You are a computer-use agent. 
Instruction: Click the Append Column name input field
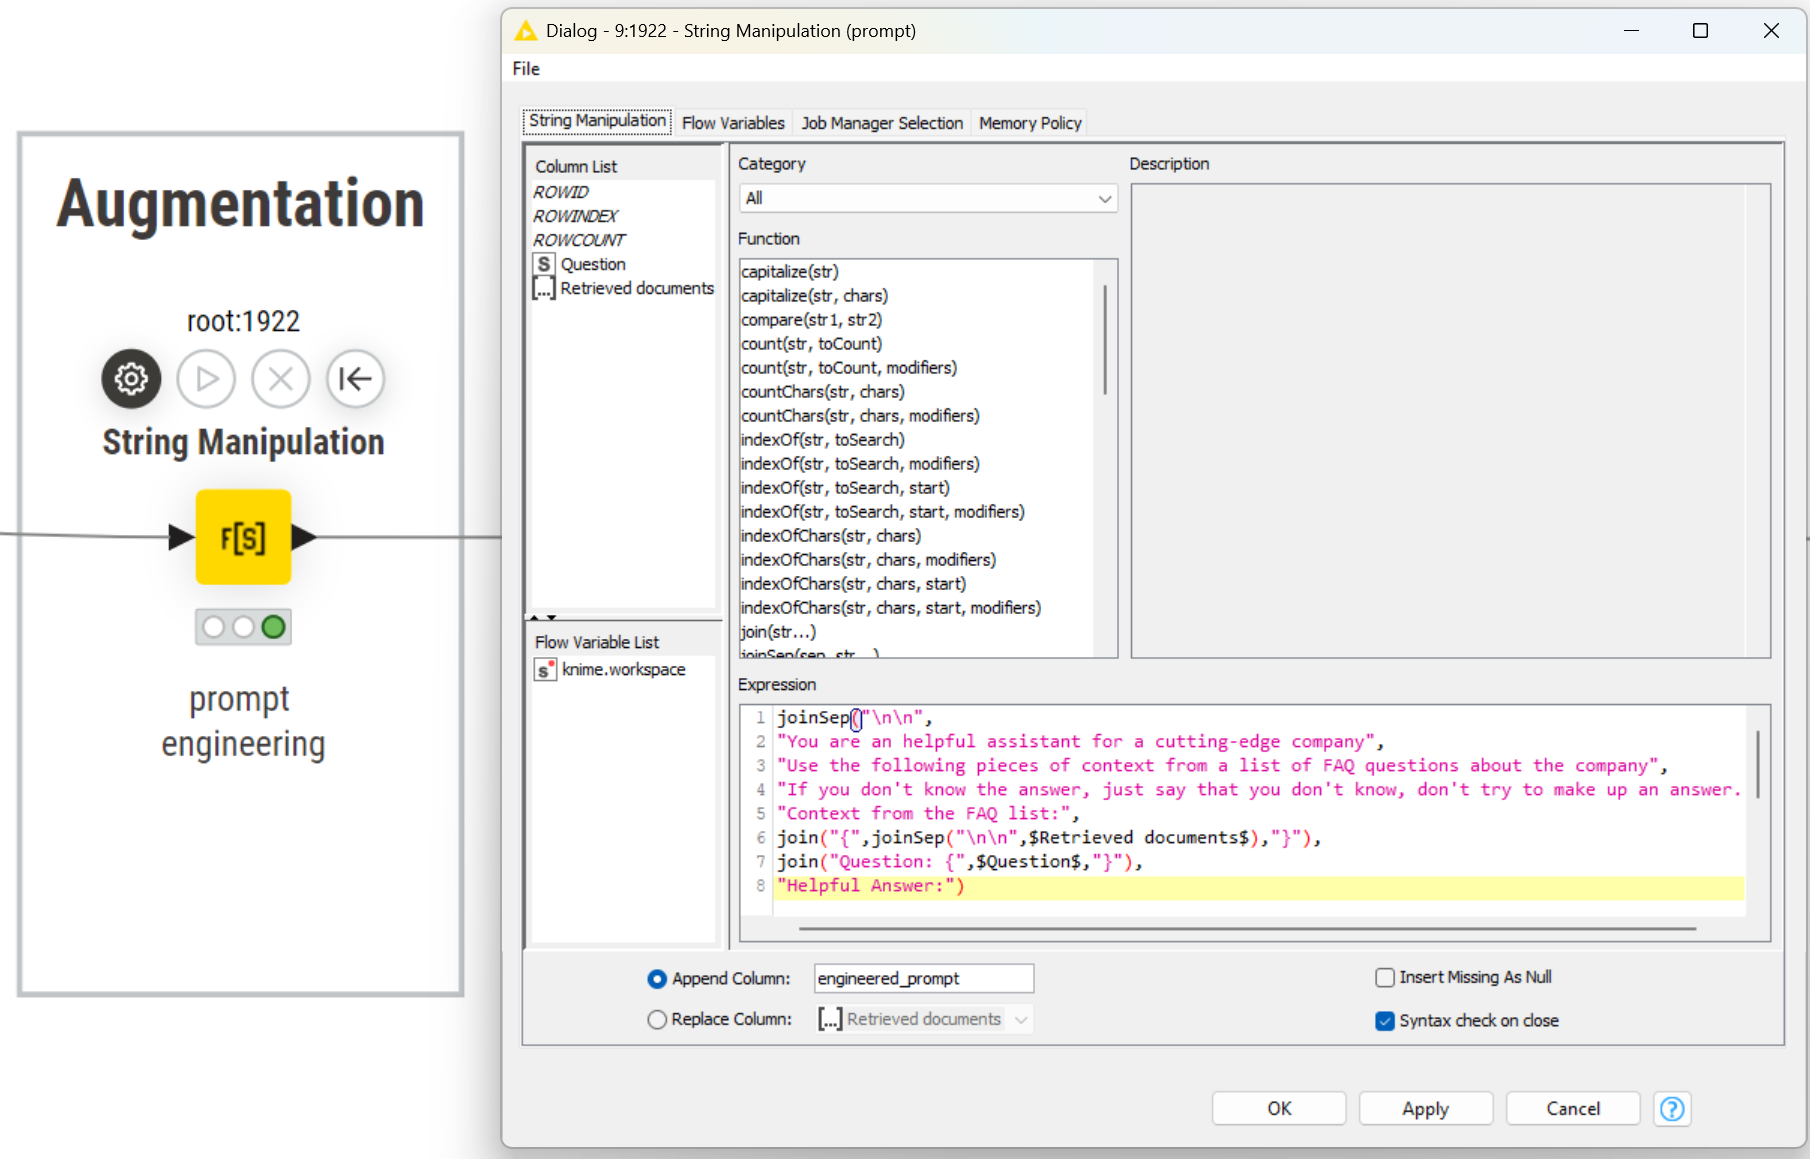coord(924,978)
